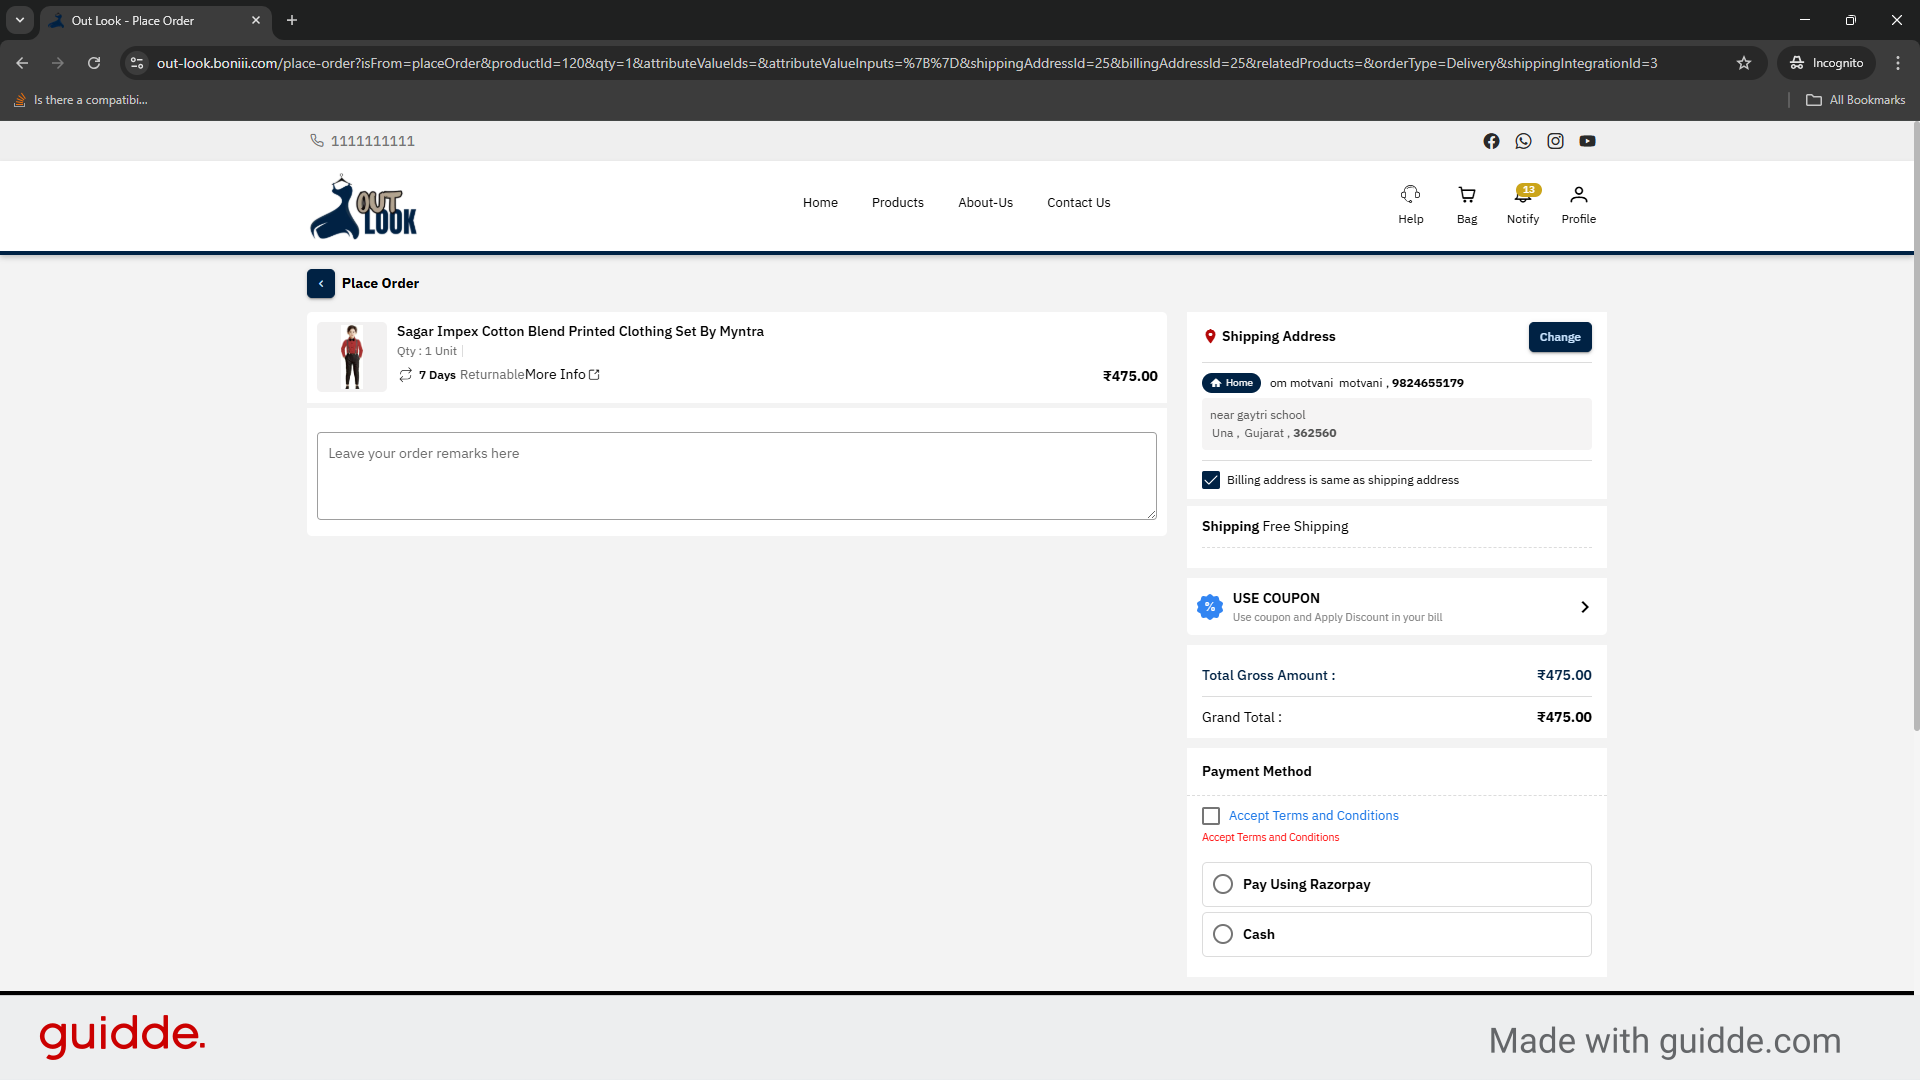Switch to the Products menu item
The width and height of the screenshot is (1920, 1080).
[897, 202]
